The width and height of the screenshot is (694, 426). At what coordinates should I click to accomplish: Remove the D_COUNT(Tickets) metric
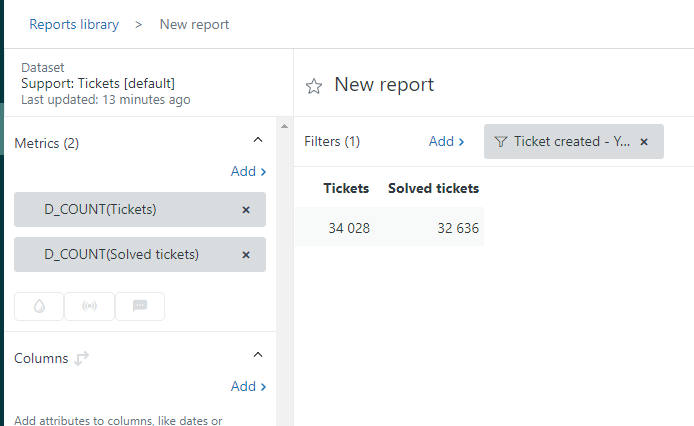(246, 210)
